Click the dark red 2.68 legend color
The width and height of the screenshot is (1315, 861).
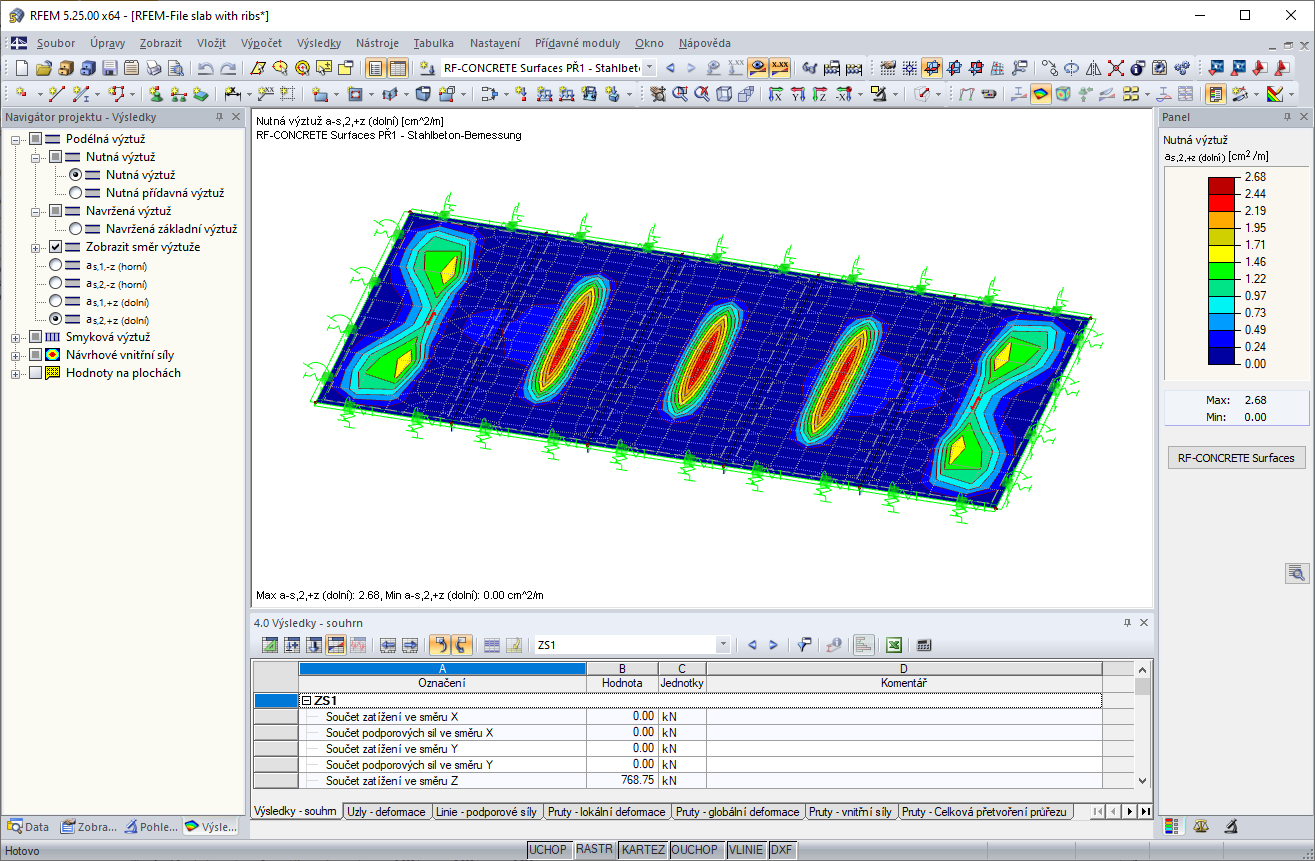tap(1221, 185)
